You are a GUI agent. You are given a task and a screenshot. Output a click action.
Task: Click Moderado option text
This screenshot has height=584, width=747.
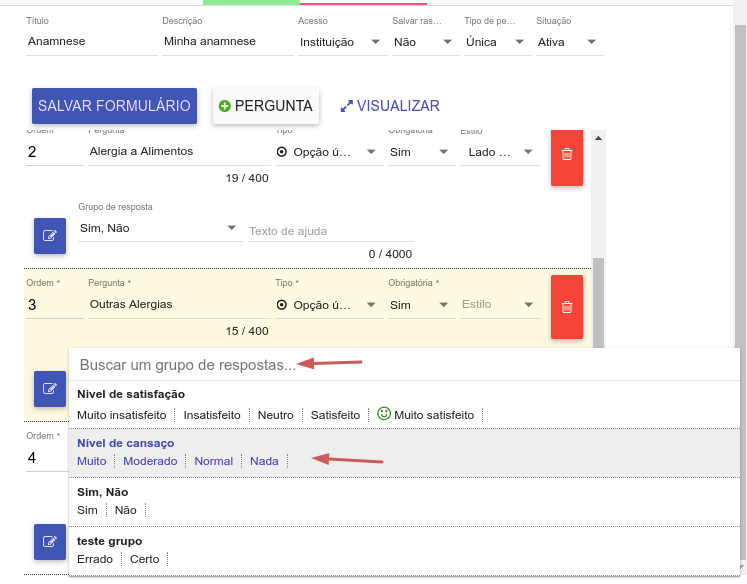[150, 461]
